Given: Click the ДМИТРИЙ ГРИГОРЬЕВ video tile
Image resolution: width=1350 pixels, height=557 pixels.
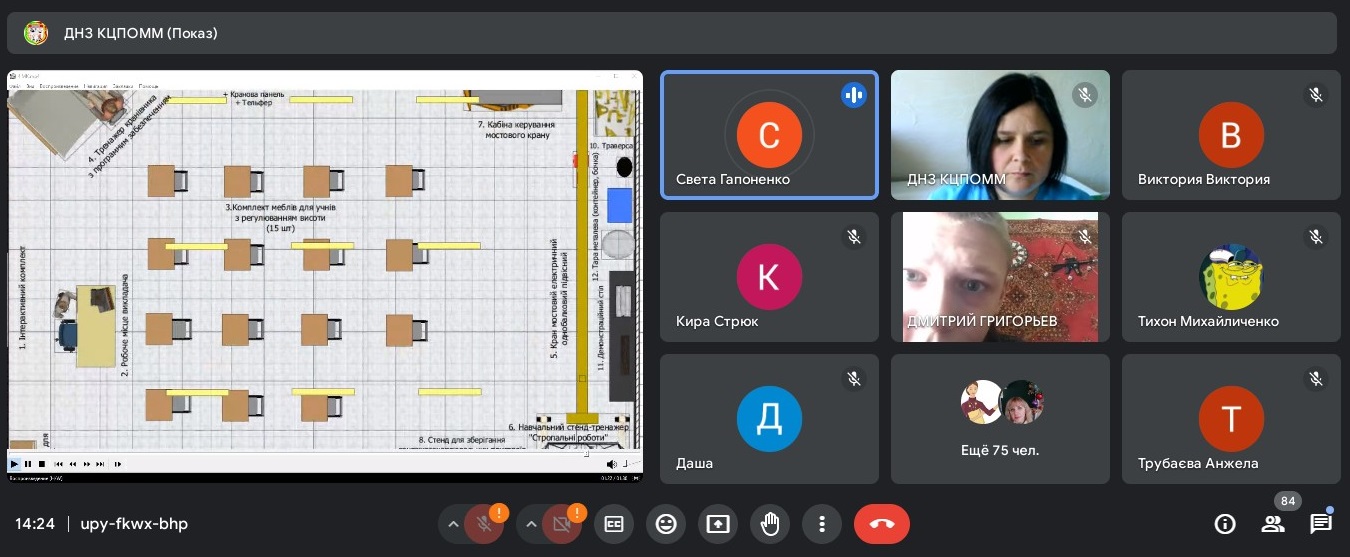Looking at the screenshot, I should 1000,277.
